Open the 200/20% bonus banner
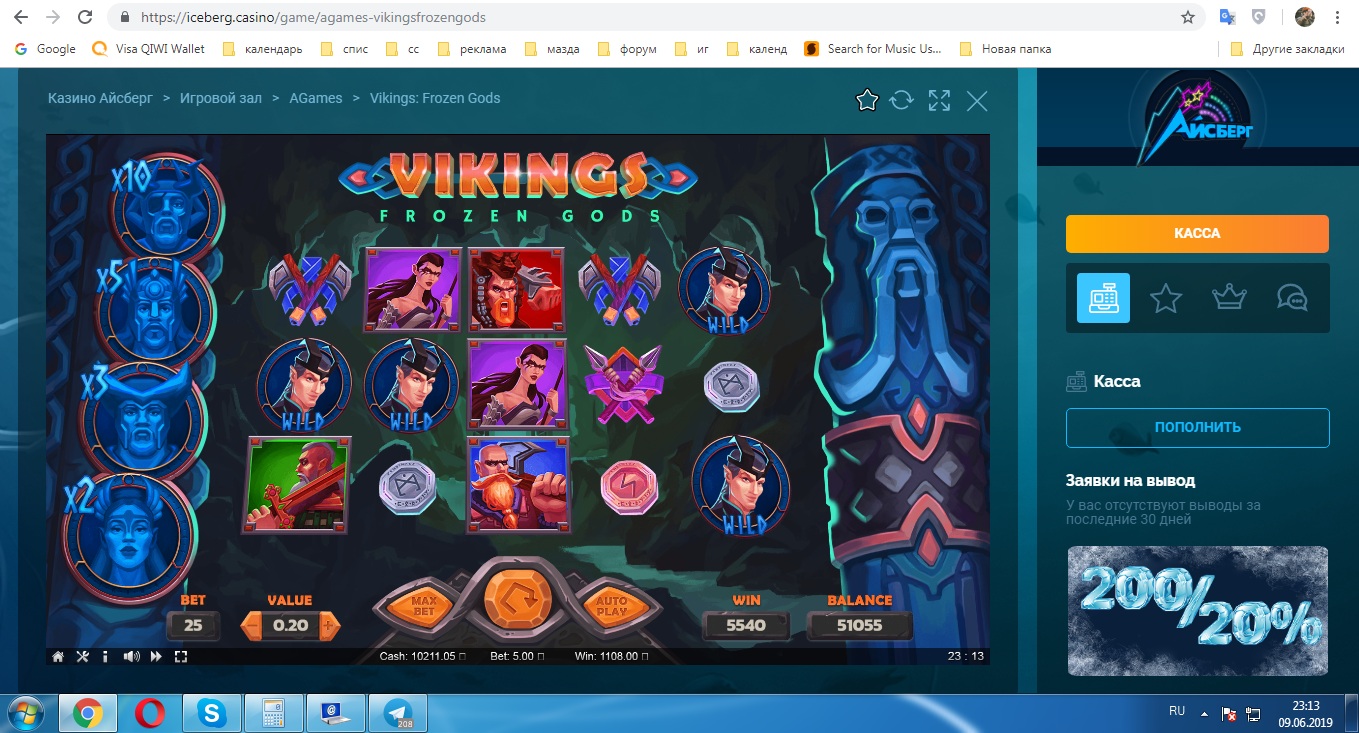The width and height of the screenshot is (1359, 733). tap(1197, 610)
